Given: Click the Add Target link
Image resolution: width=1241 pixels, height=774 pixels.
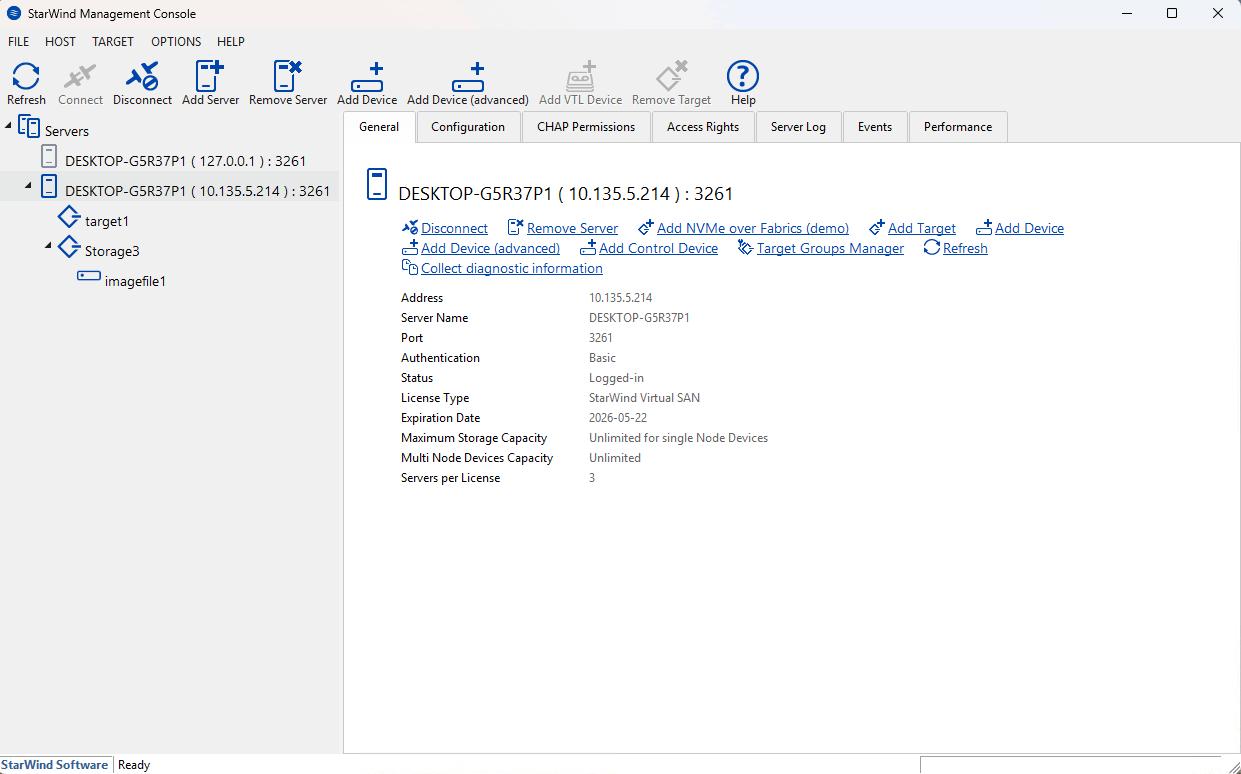Looking at the screenshot, I should pyautogui.click(x=922, y=228).
